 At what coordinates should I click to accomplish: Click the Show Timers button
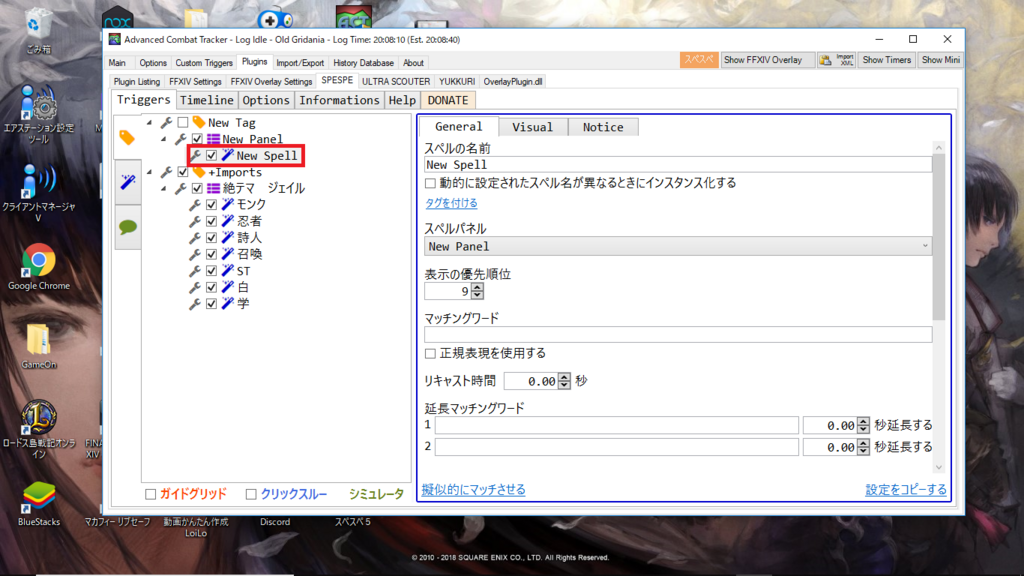[886, 60]
